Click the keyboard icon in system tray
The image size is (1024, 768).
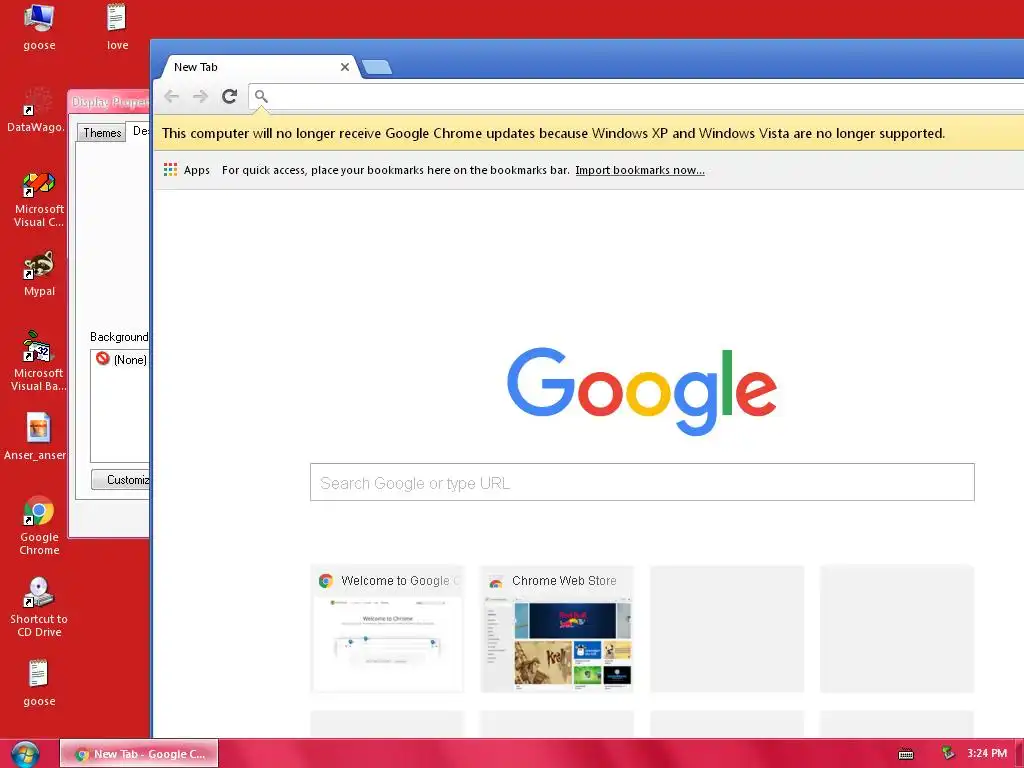[906, 754]
